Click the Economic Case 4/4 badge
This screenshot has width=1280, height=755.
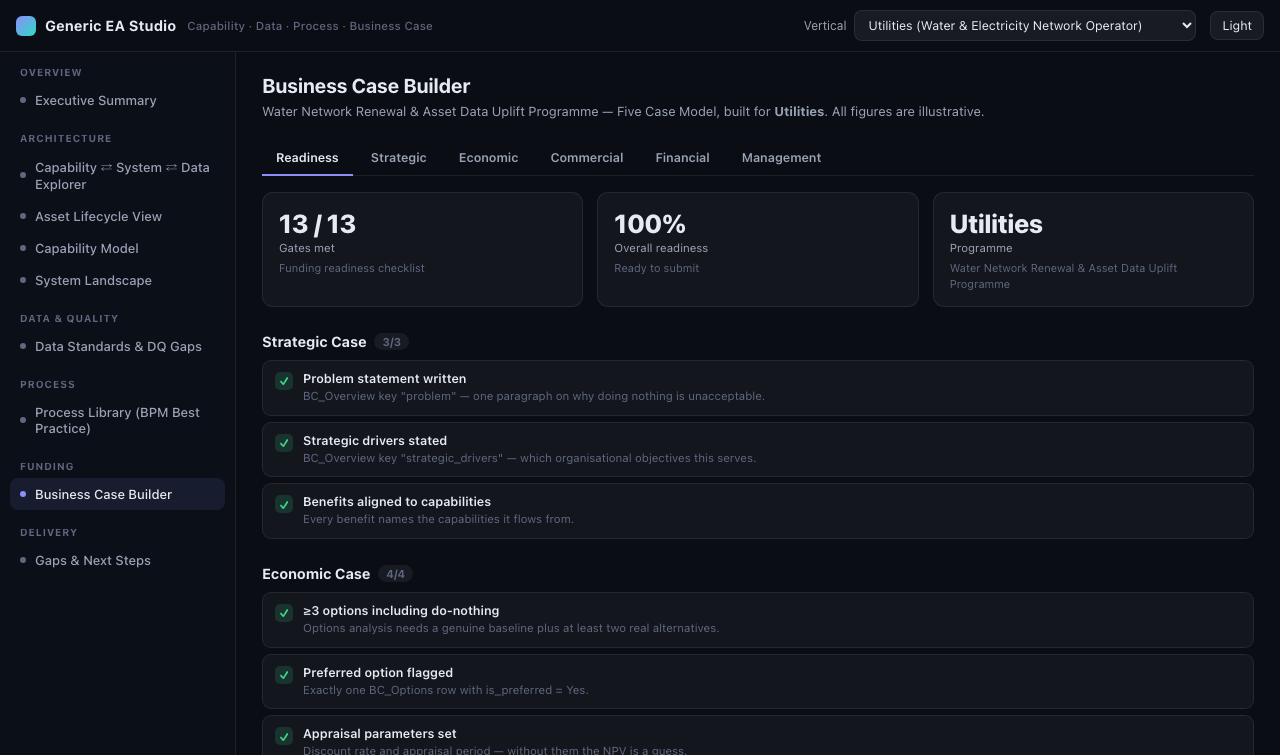[395, 574]
